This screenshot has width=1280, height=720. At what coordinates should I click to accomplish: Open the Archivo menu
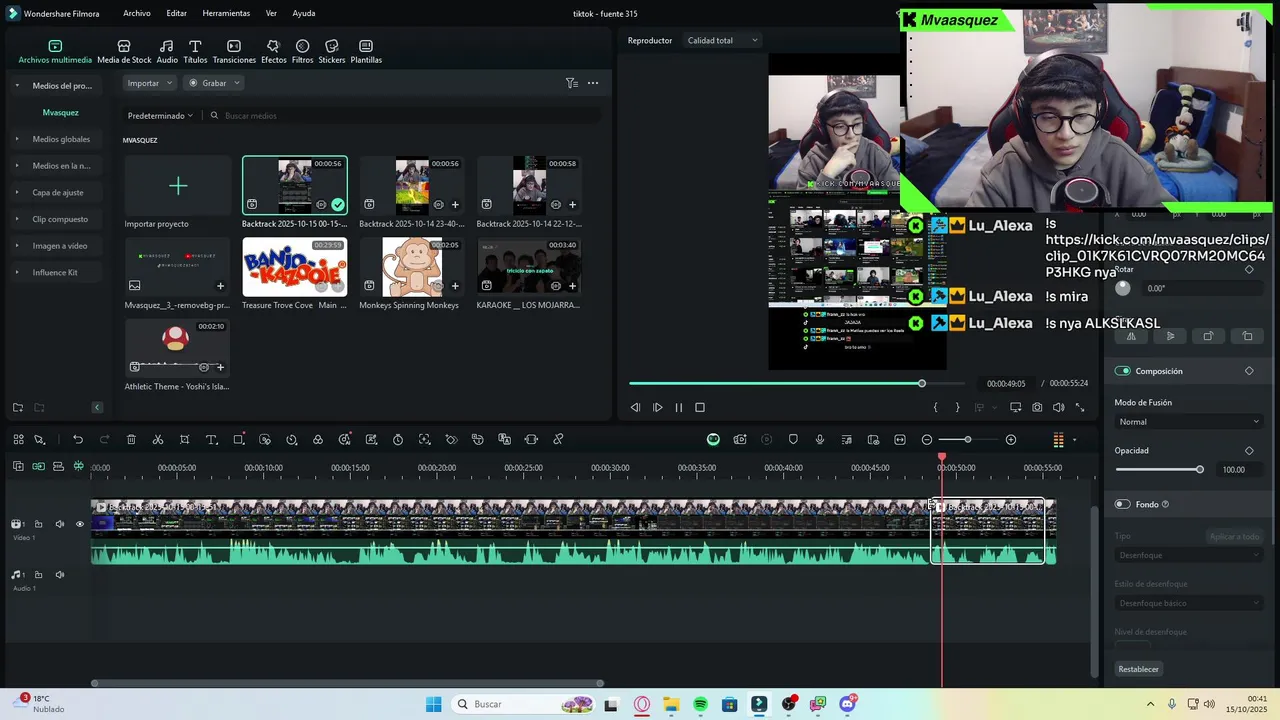[137, 14]
